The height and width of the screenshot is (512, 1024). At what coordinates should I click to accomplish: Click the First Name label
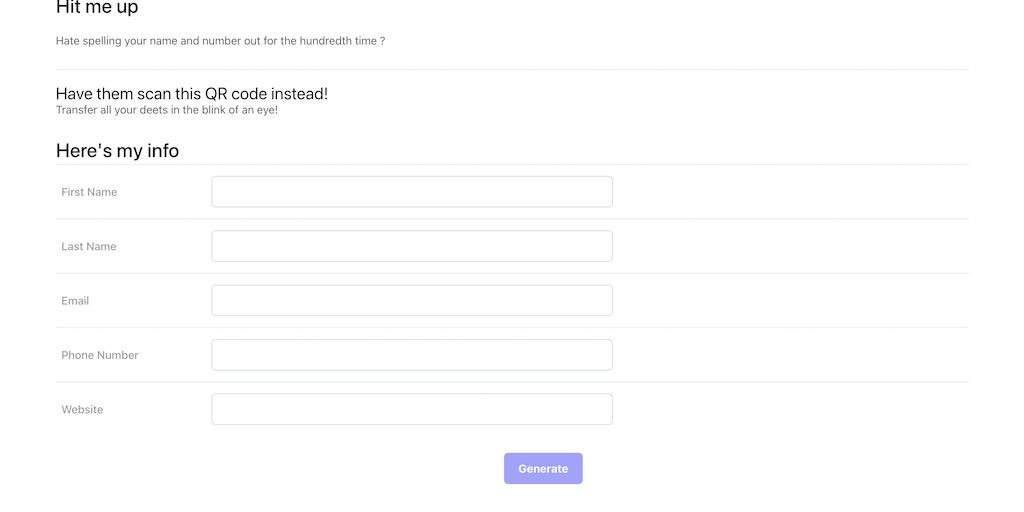[89, 192]
